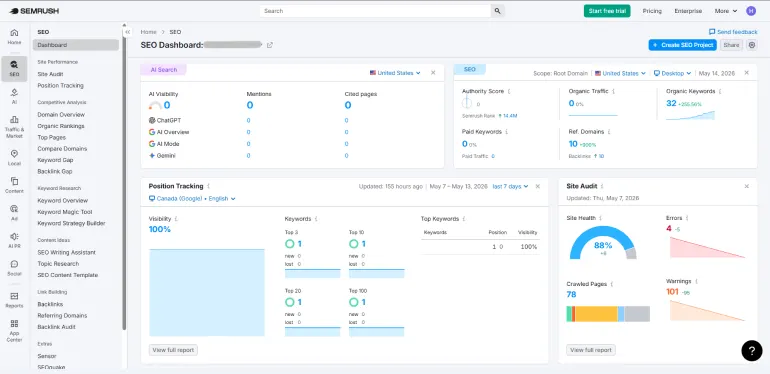Click the Start free trial button
The height and width of the screenshot is (374, 770).
click(607, 11)
